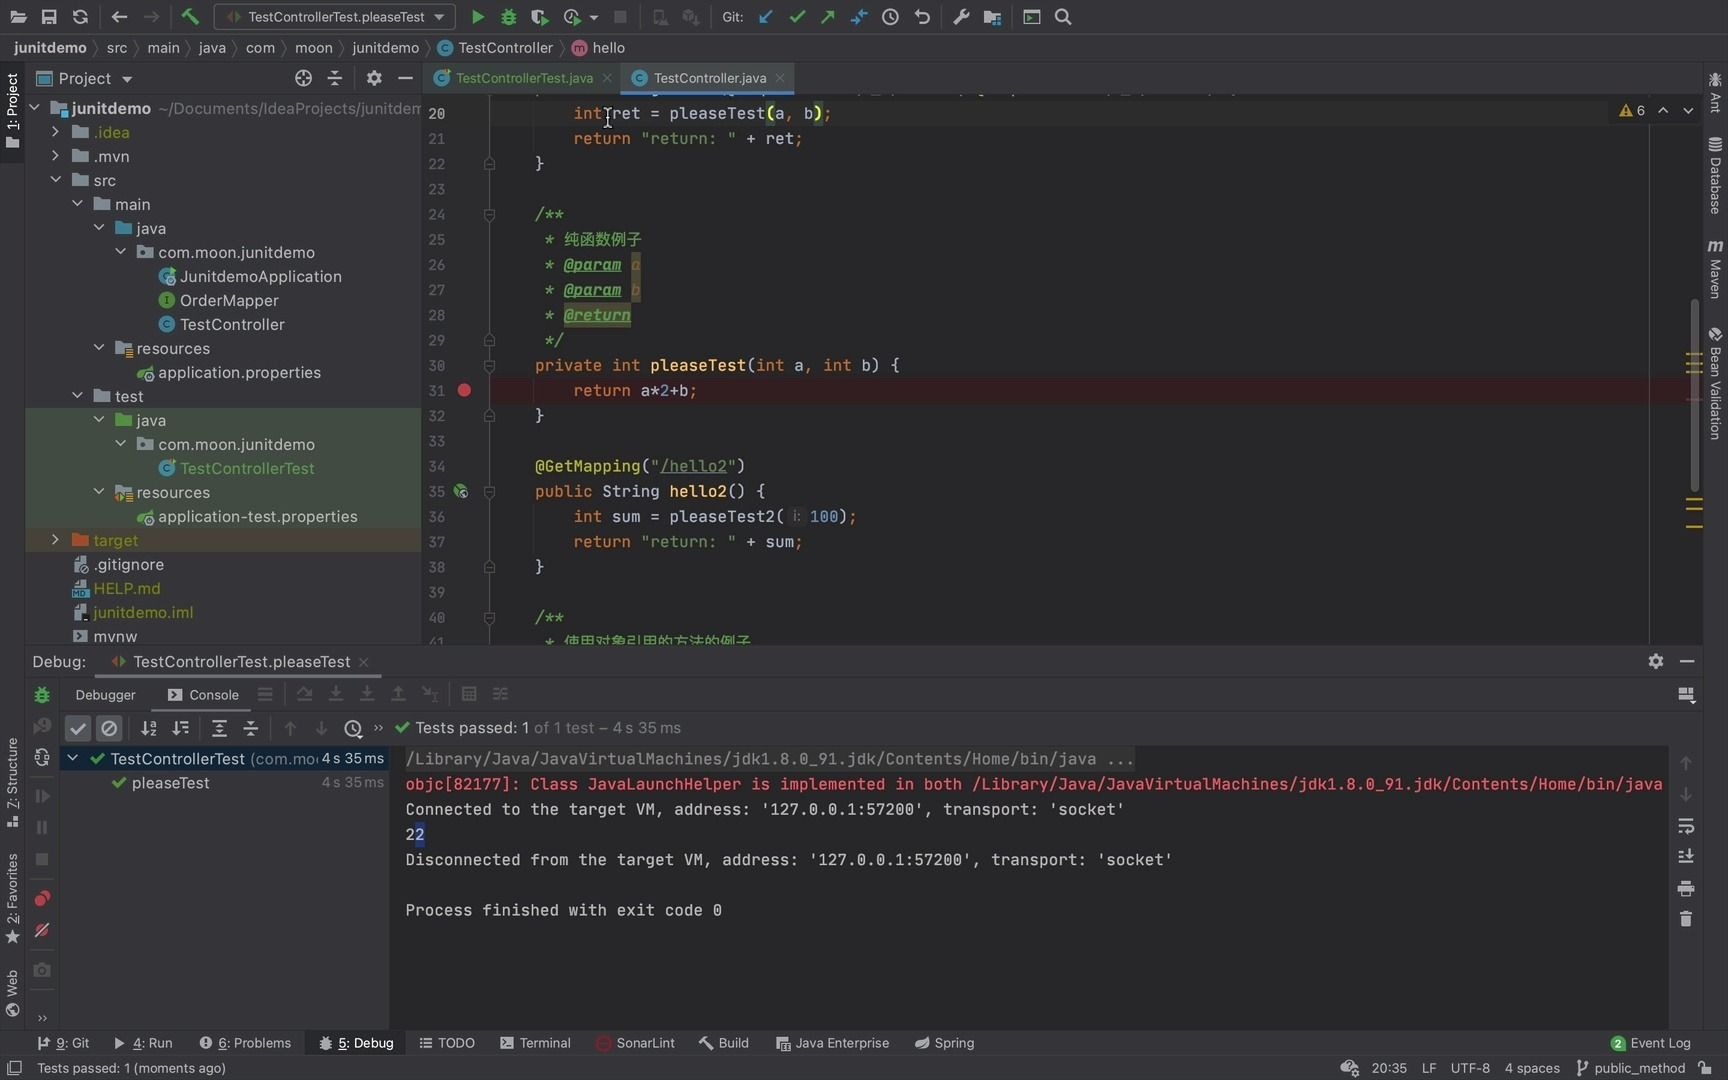Rollback changes with Git undo icon

coord(922,17)
